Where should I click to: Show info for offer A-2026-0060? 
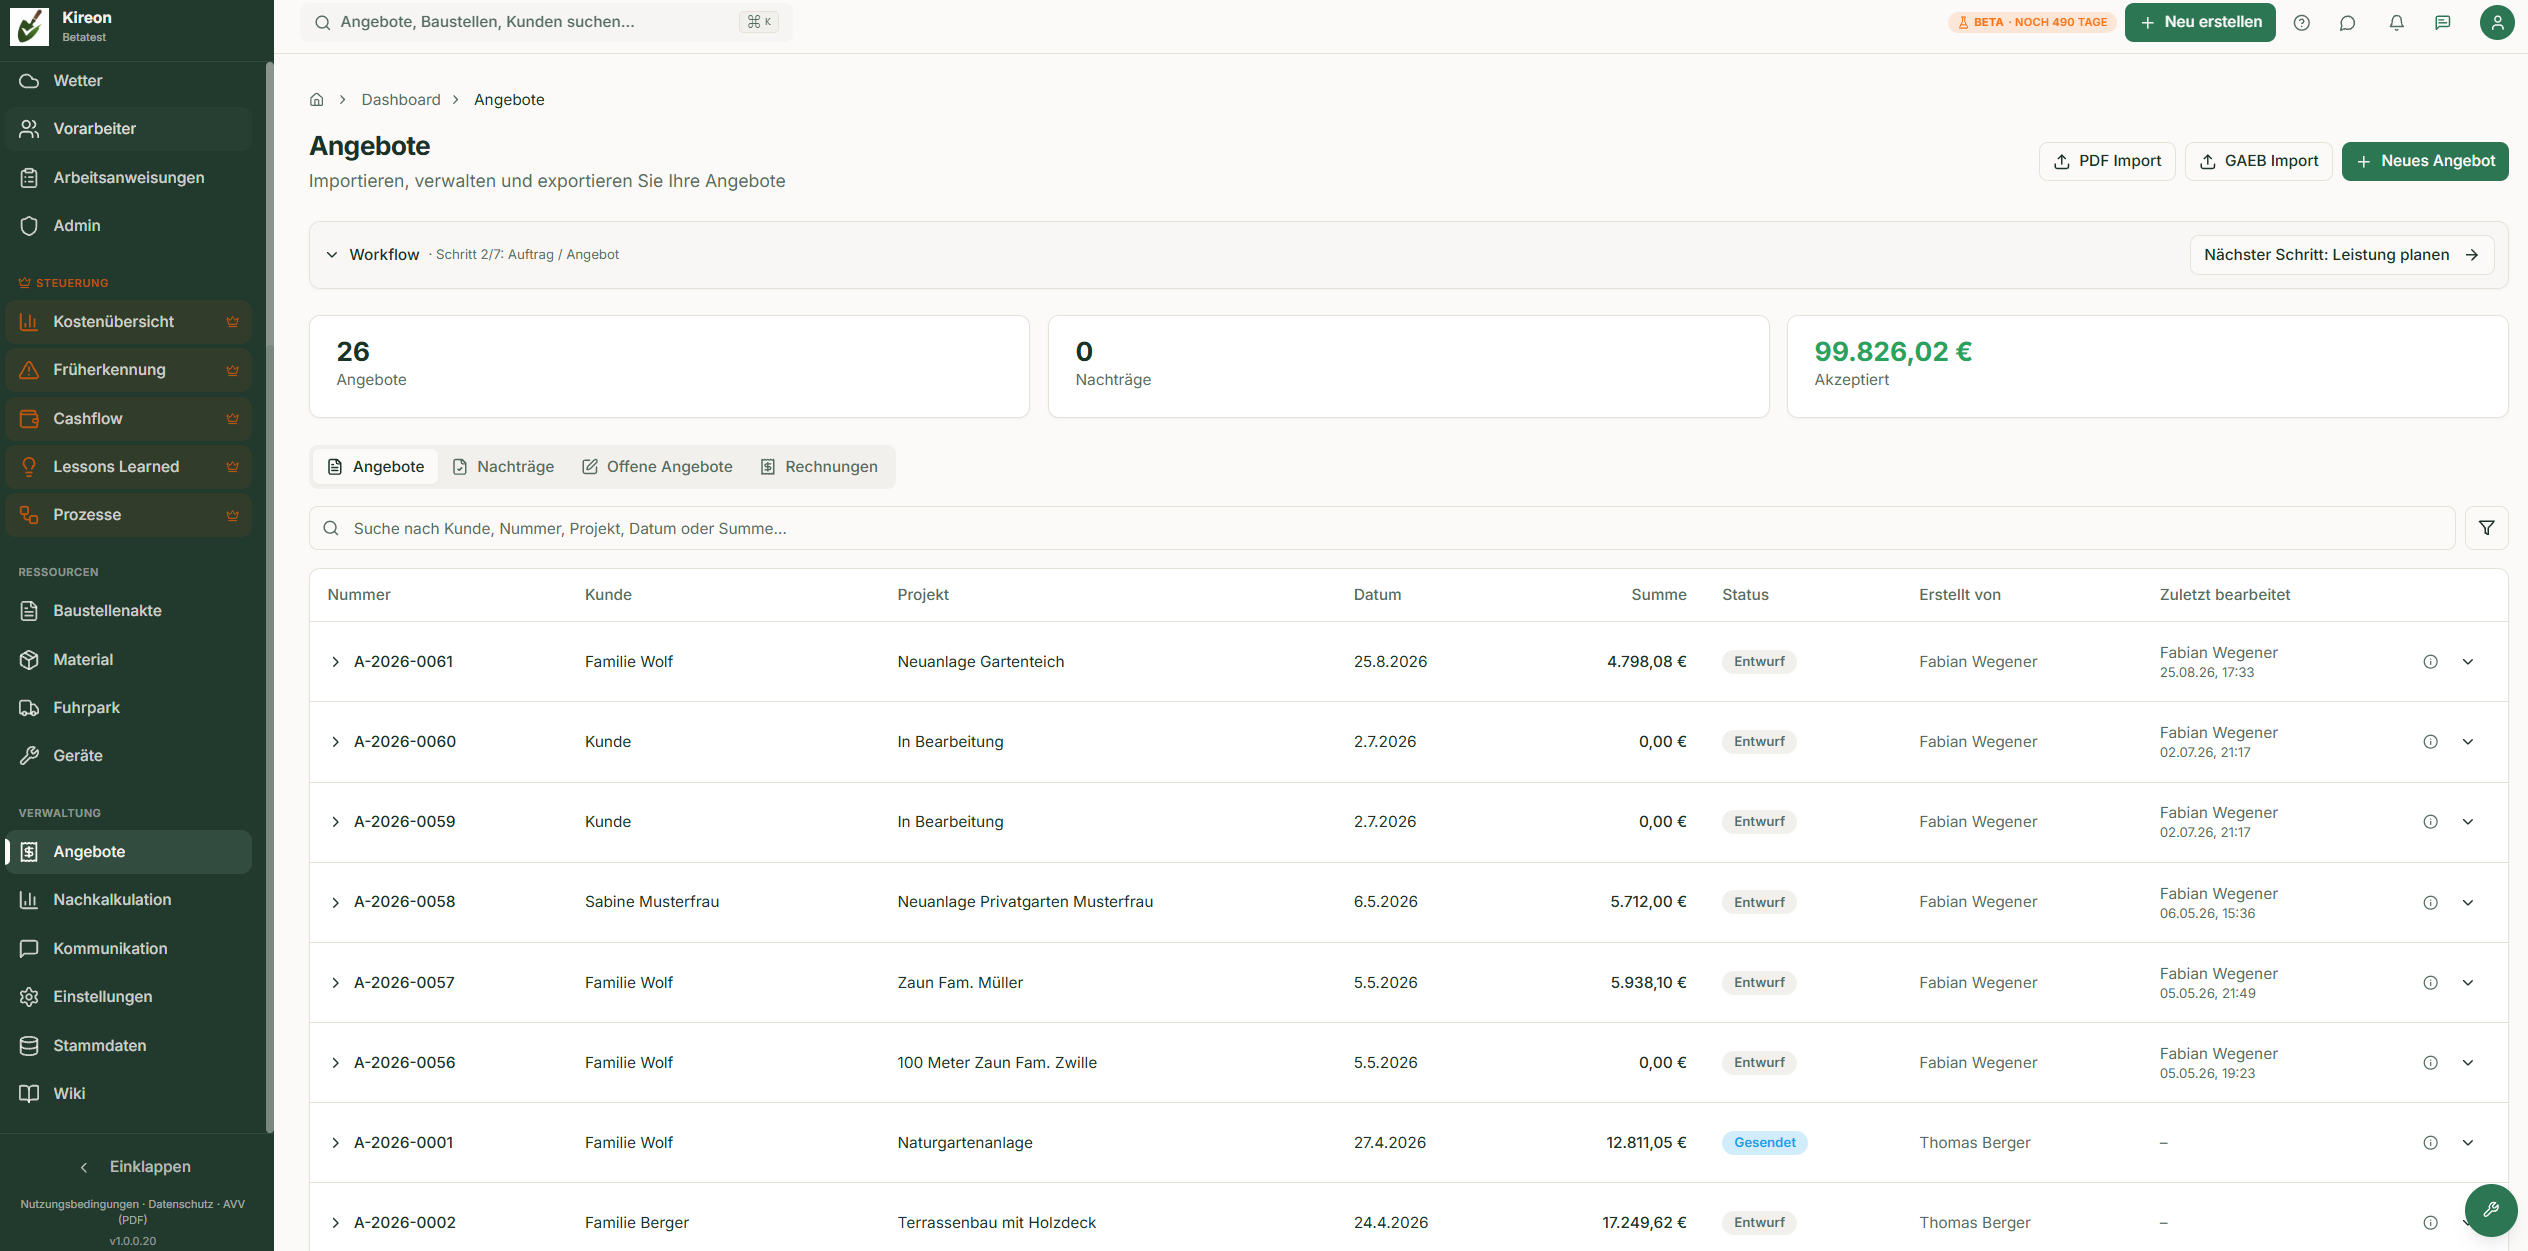[x=2431, y=742]
